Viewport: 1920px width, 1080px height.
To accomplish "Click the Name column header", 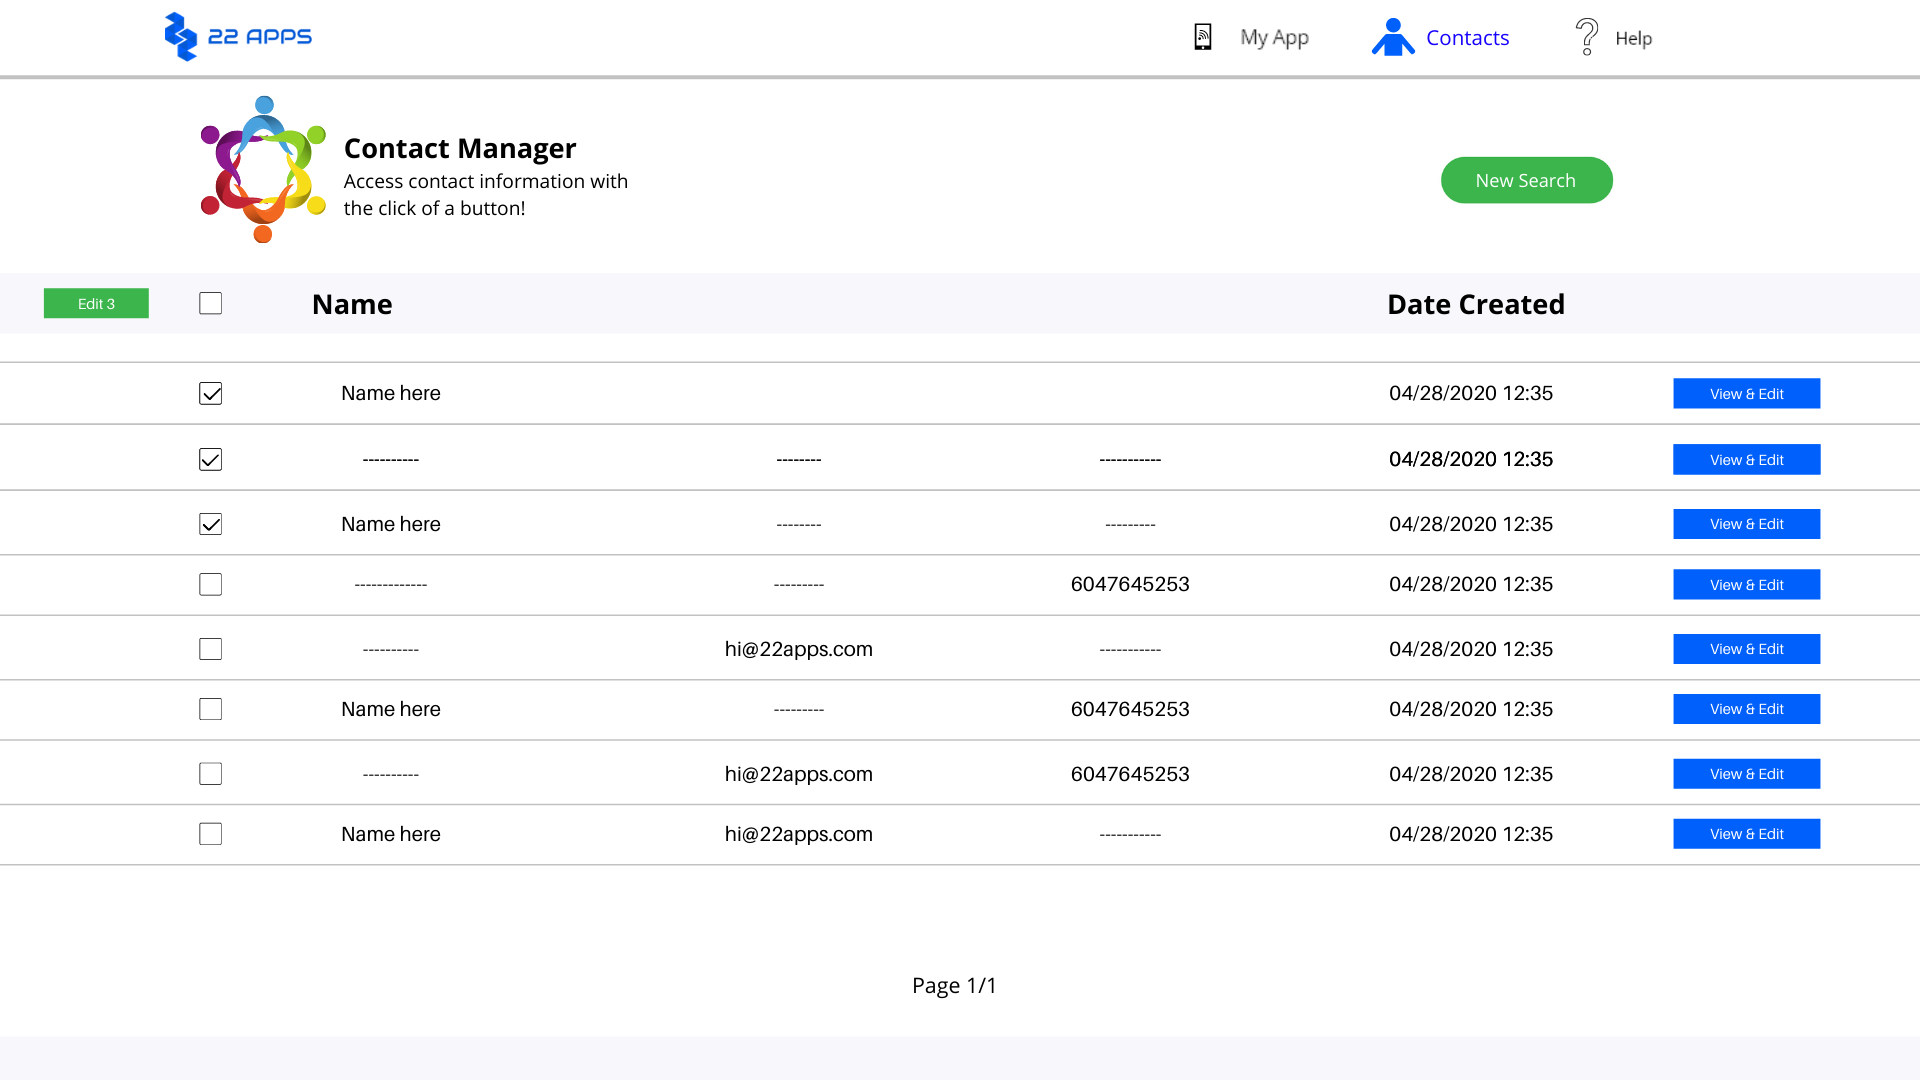I will 352,304.
